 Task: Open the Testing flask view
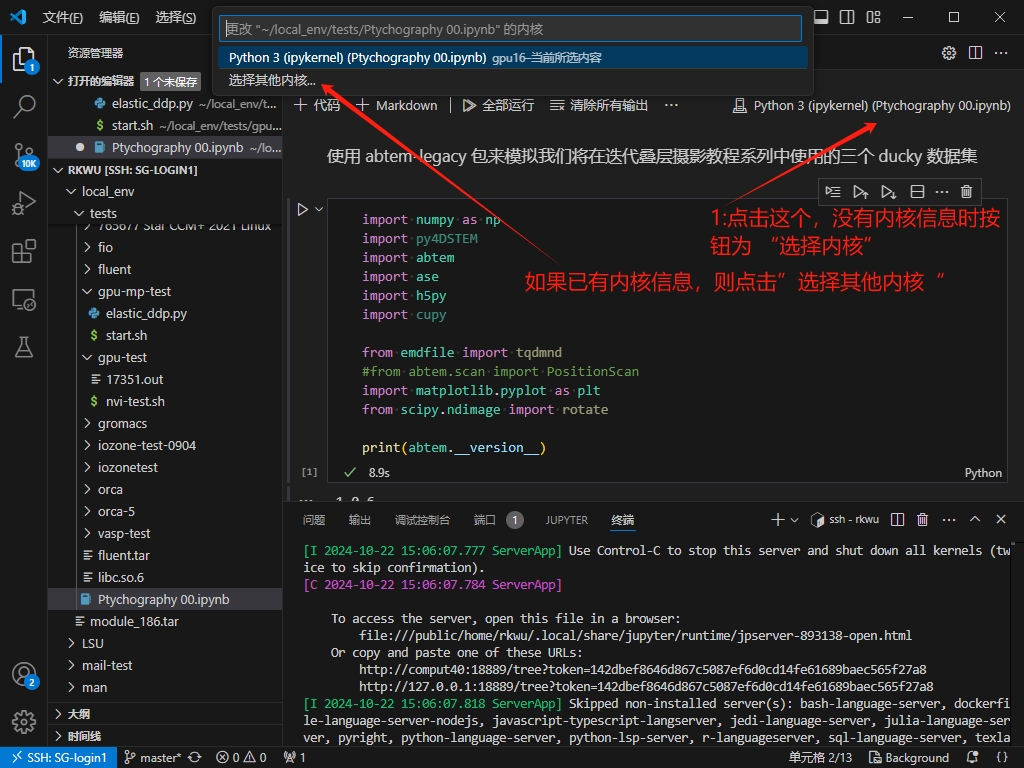[x=24, y=347]
